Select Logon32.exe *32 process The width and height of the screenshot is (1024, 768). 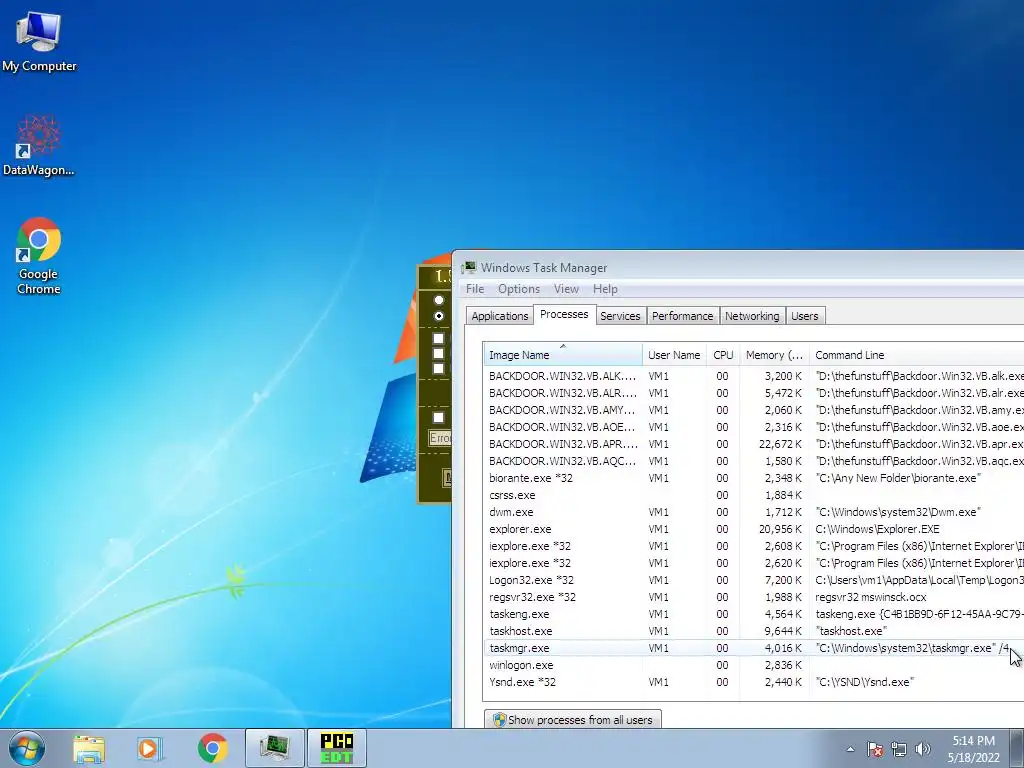(754, 580)
